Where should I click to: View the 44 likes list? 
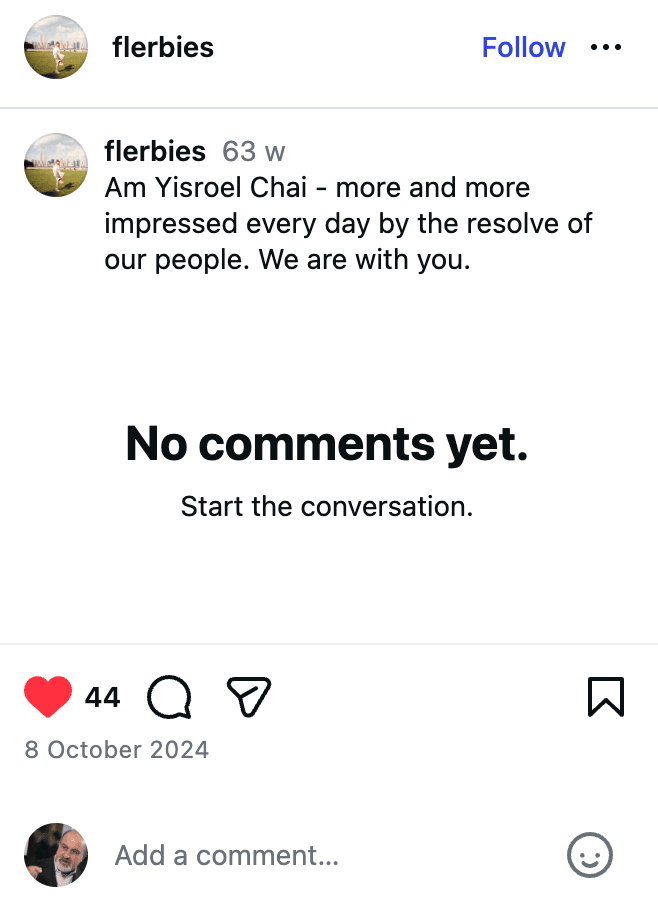[x=102, y=697]
